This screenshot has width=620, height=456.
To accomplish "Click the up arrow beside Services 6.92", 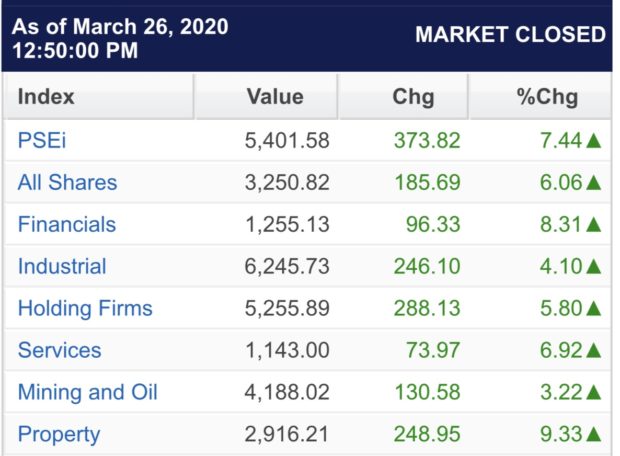I will [594, 350].
